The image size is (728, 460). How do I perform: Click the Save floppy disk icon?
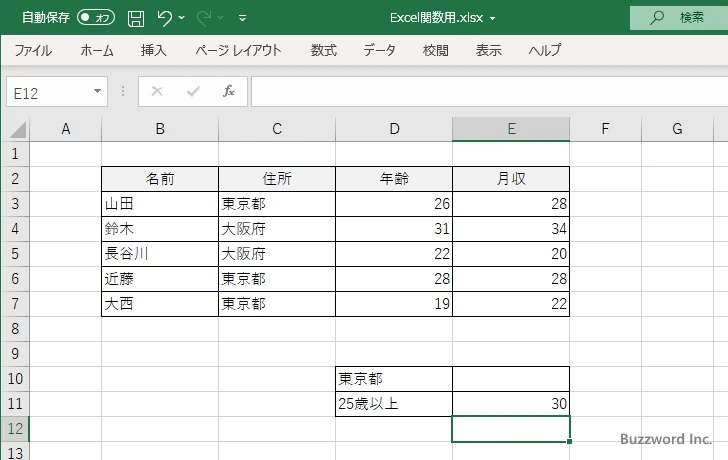point(136,18)
